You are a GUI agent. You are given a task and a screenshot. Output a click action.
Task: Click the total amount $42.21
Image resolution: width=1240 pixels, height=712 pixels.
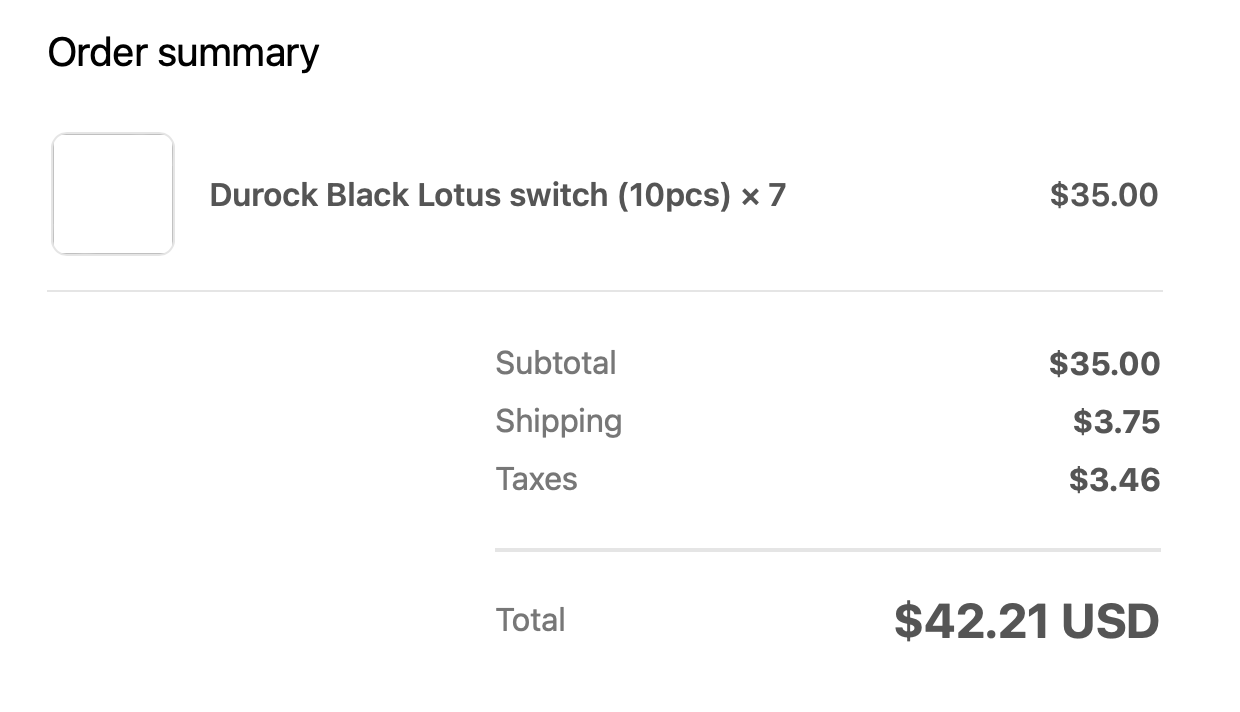coord(972,621)
